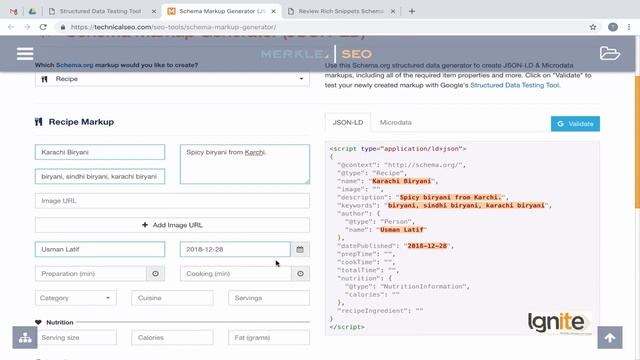Click the author field Usman Latif

point(100,249)
